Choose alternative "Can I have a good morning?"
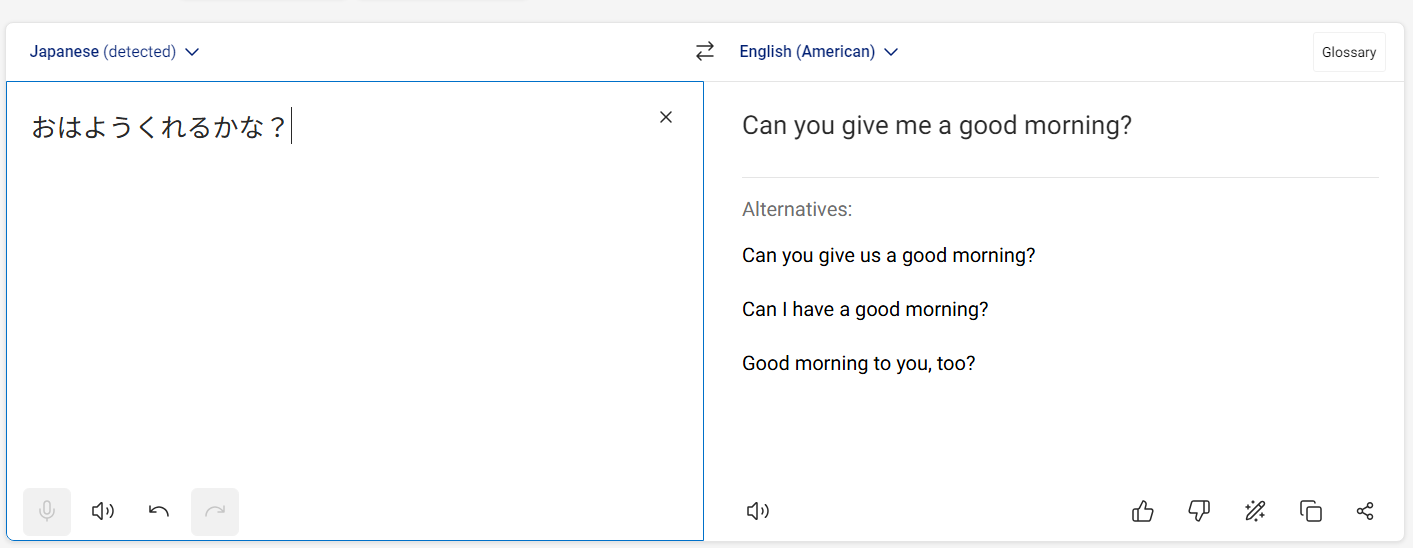This screenshot has width=1413, height=548. point(865,309)
